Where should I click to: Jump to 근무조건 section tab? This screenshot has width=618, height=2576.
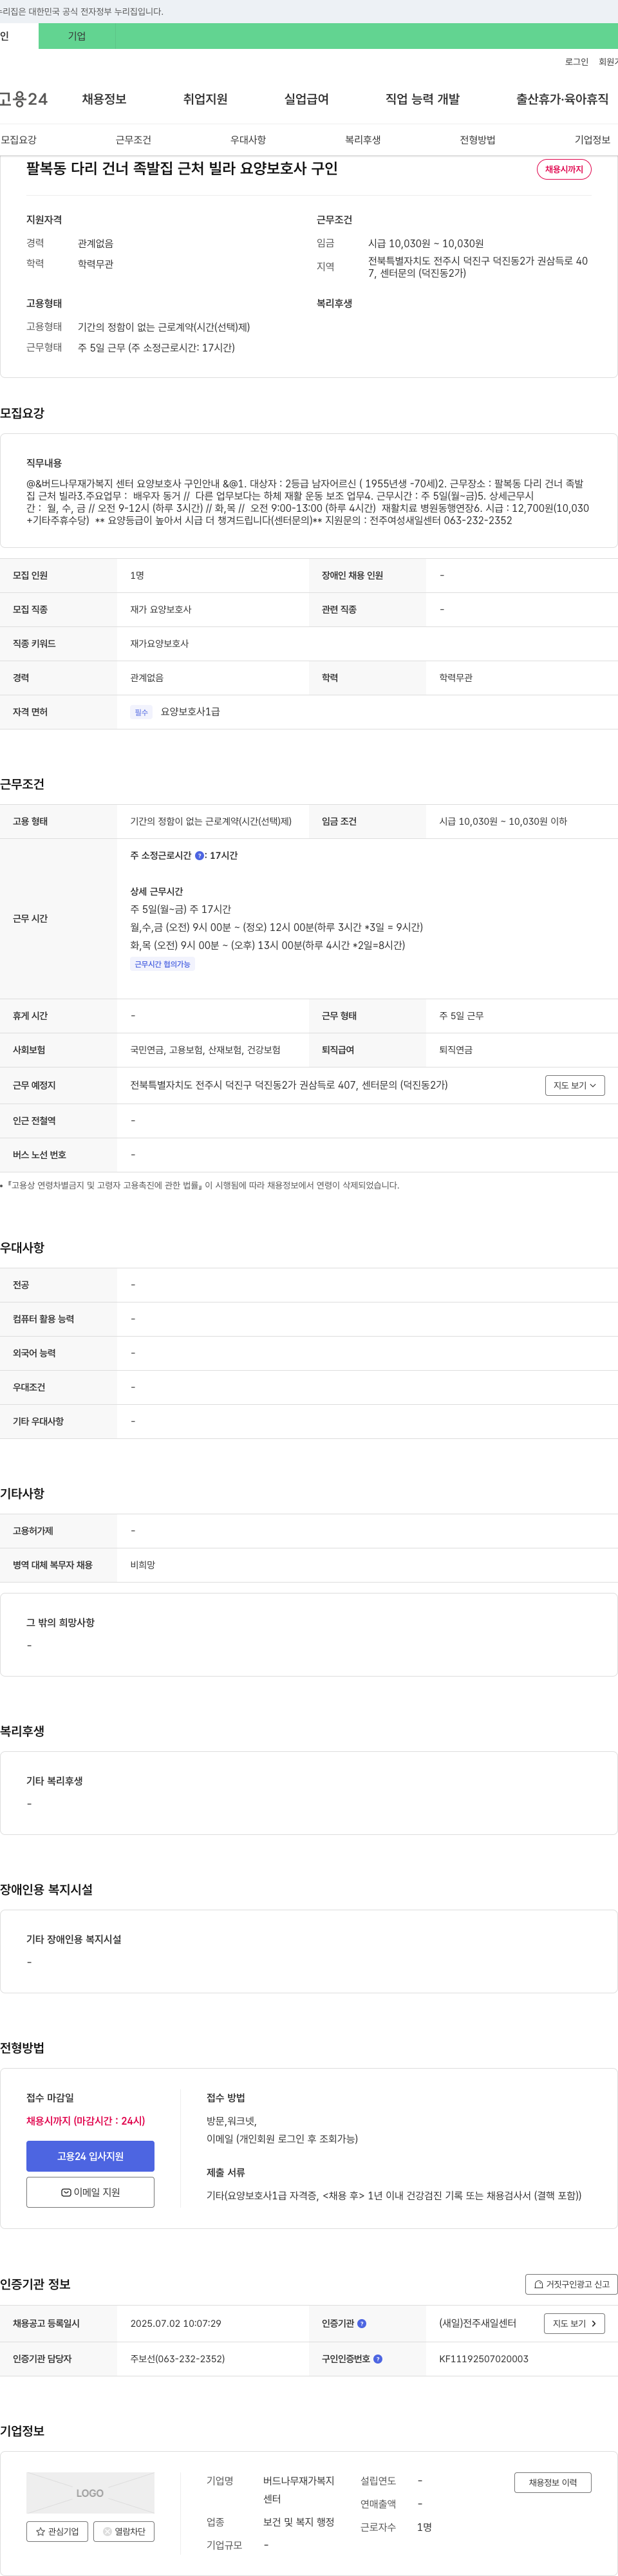coord(133,140)
